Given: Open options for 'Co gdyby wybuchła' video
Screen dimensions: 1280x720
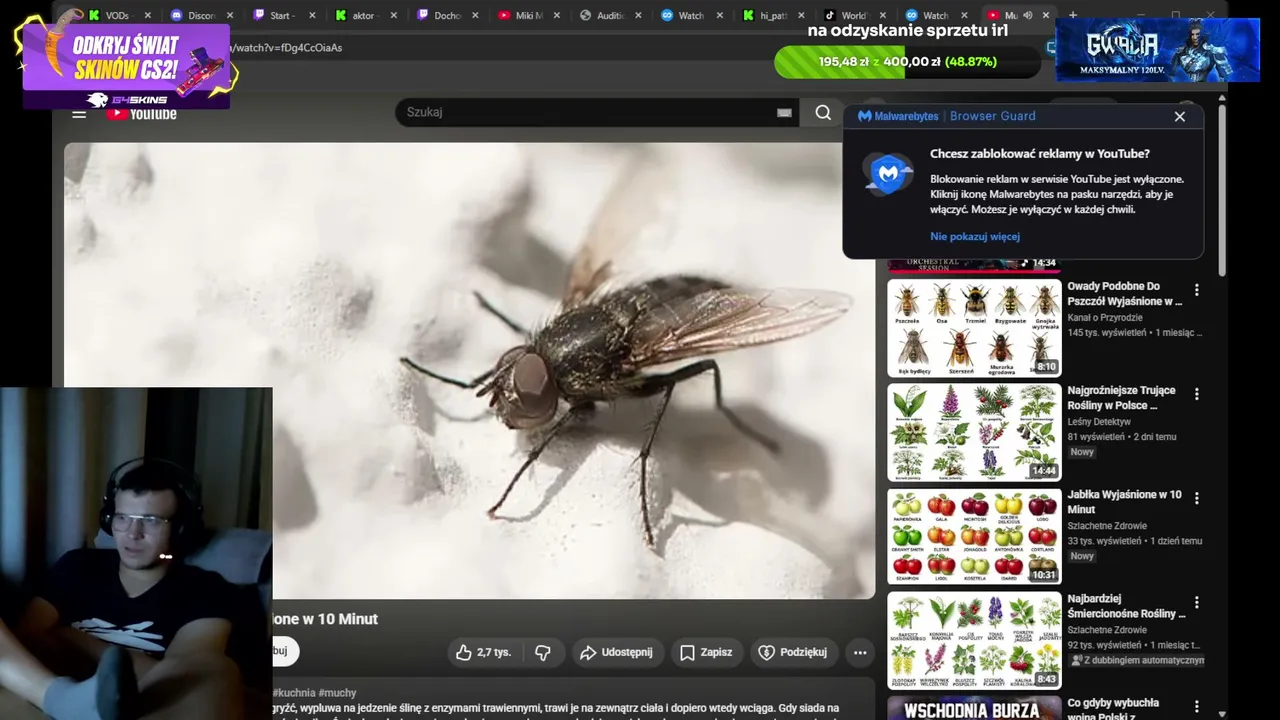Looking at the screenshot, I should [x=1196, y=707].
